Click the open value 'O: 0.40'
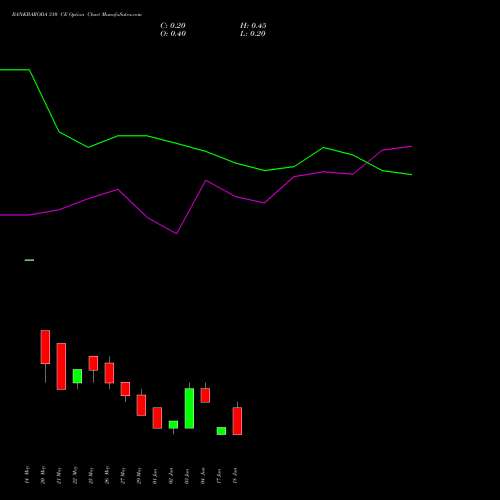The width and height of the screenshot is (500, 500). 173,34
